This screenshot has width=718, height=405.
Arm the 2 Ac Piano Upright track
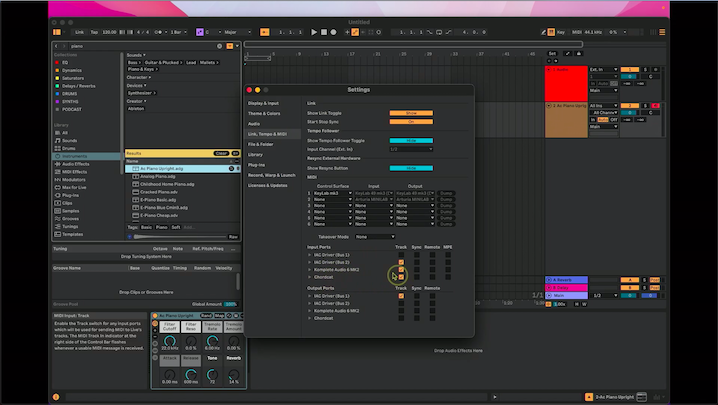coord(655,106)
